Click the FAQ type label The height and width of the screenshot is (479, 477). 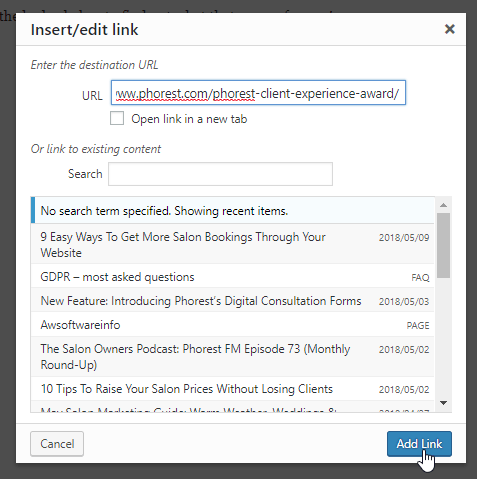[x=420, y=277]
